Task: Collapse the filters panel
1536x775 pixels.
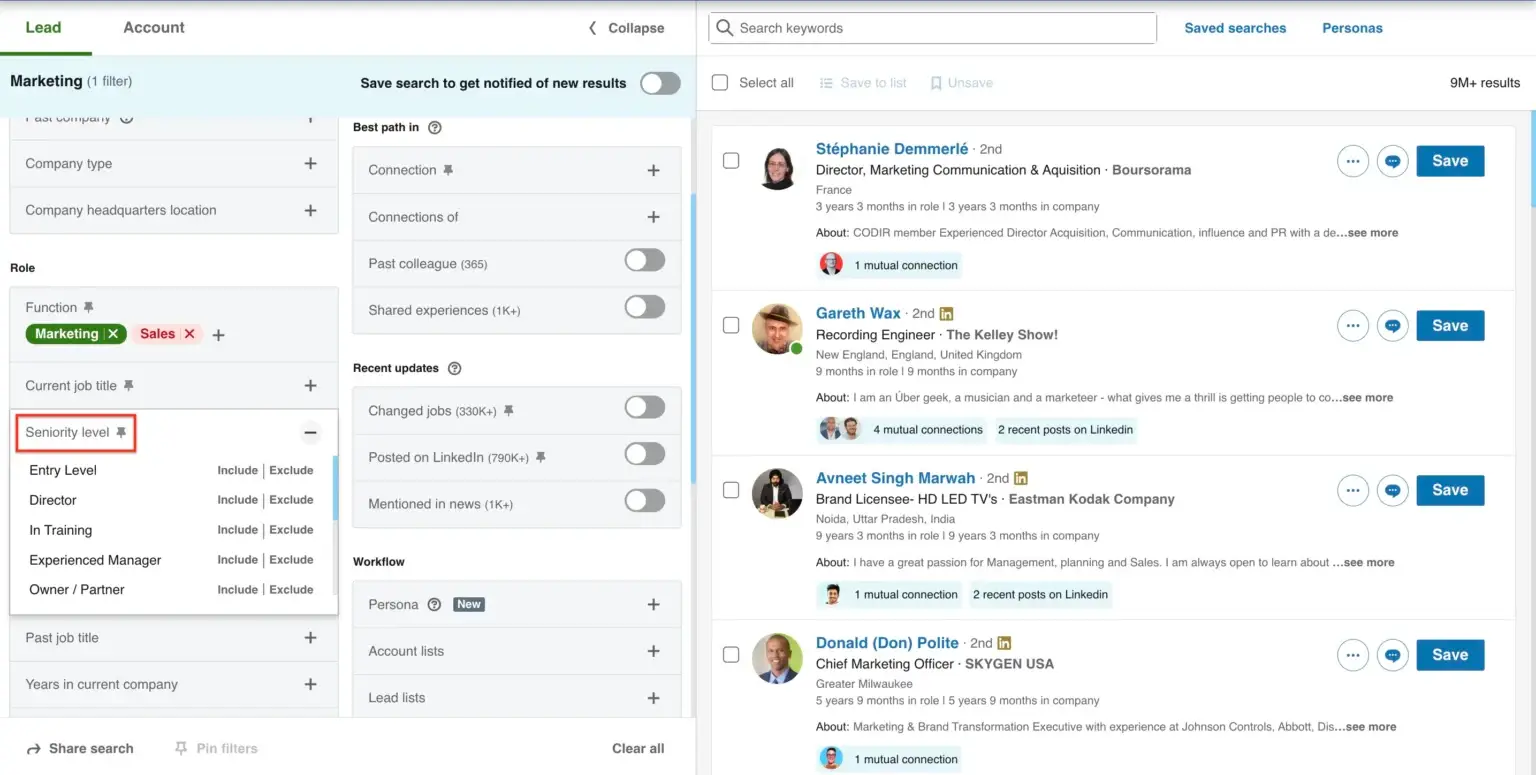Action: (x=626, y=28)
